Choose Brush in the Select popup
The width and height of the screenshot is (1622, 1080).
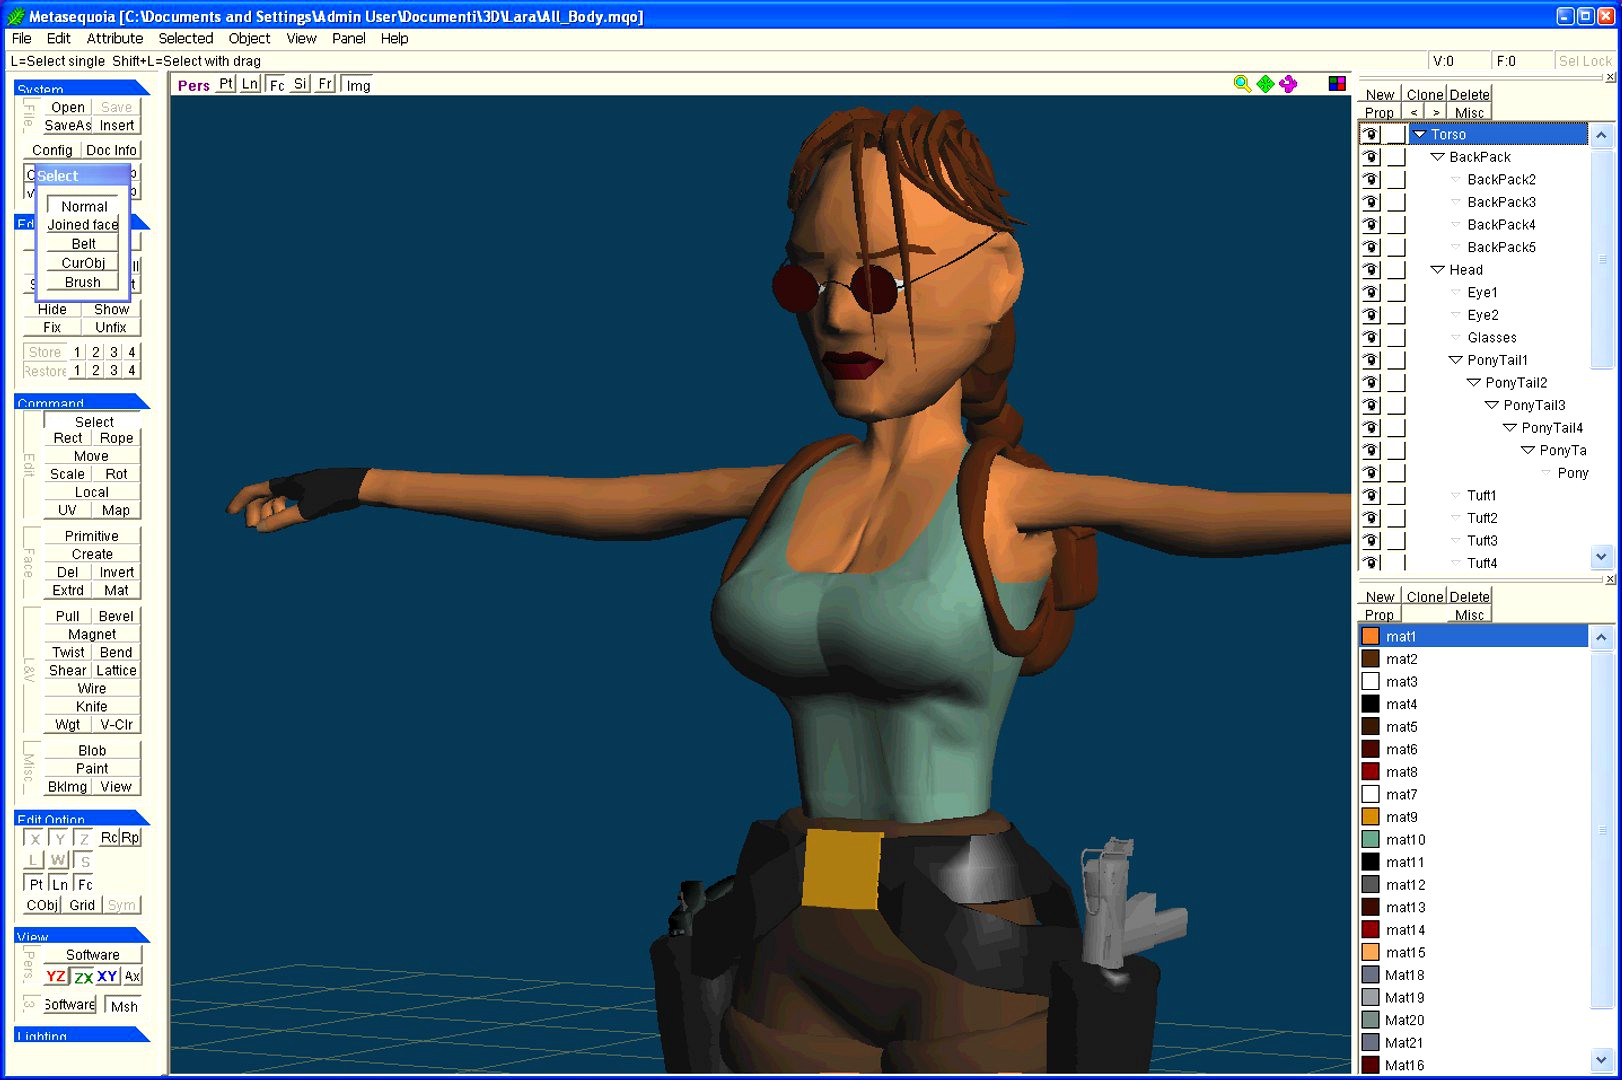[x=83, y=282]
